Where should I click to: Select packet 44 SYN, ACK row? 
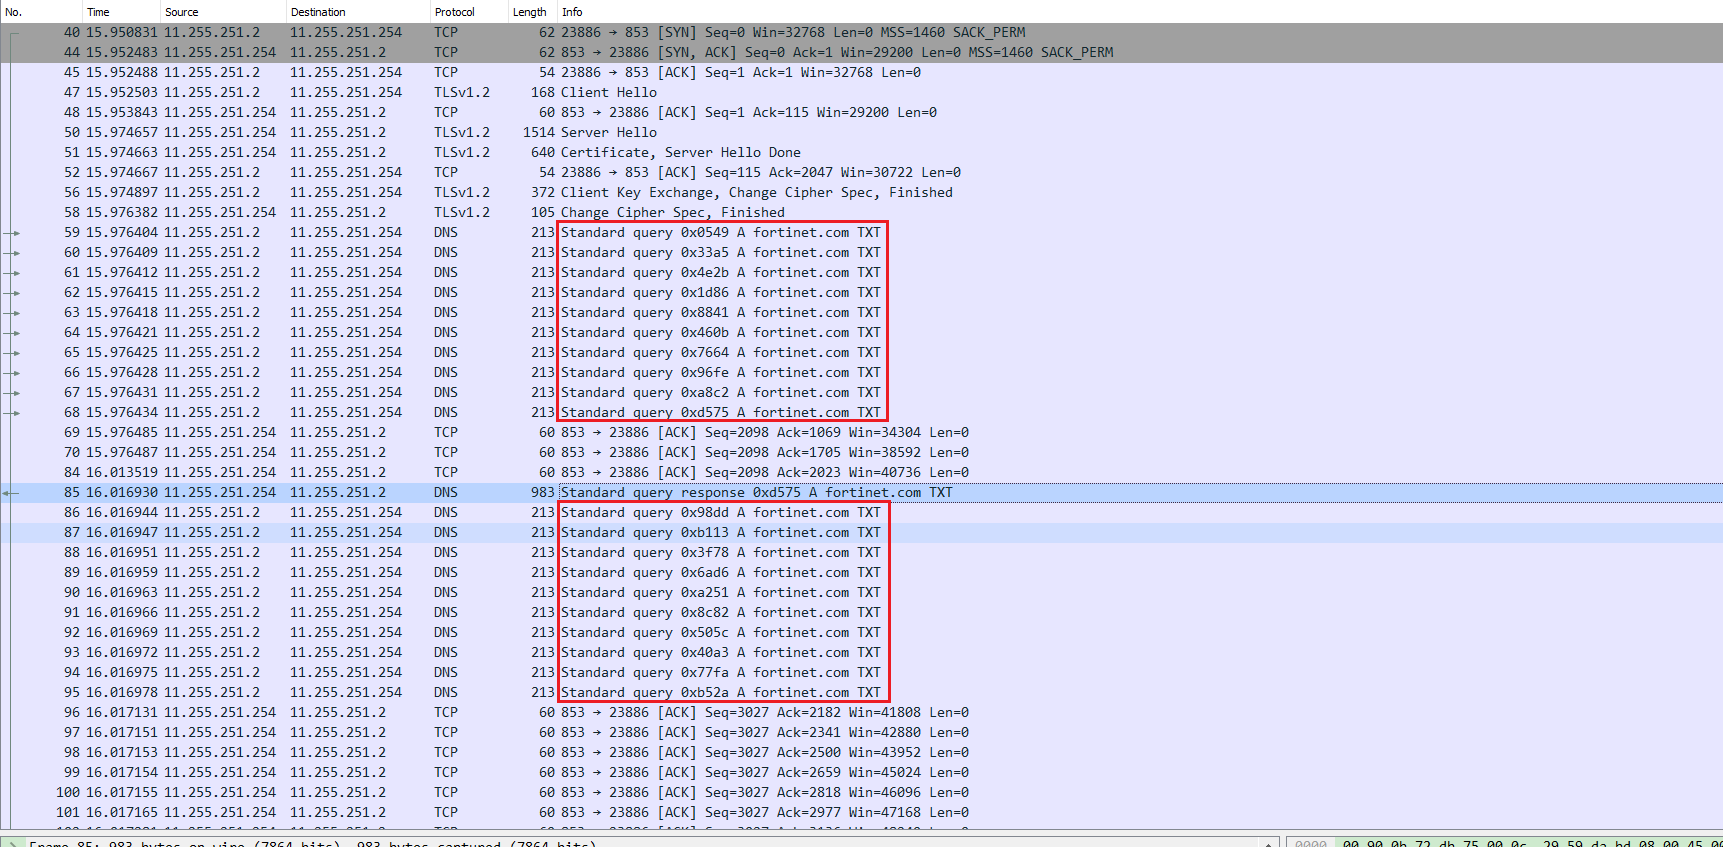[861, 52]
